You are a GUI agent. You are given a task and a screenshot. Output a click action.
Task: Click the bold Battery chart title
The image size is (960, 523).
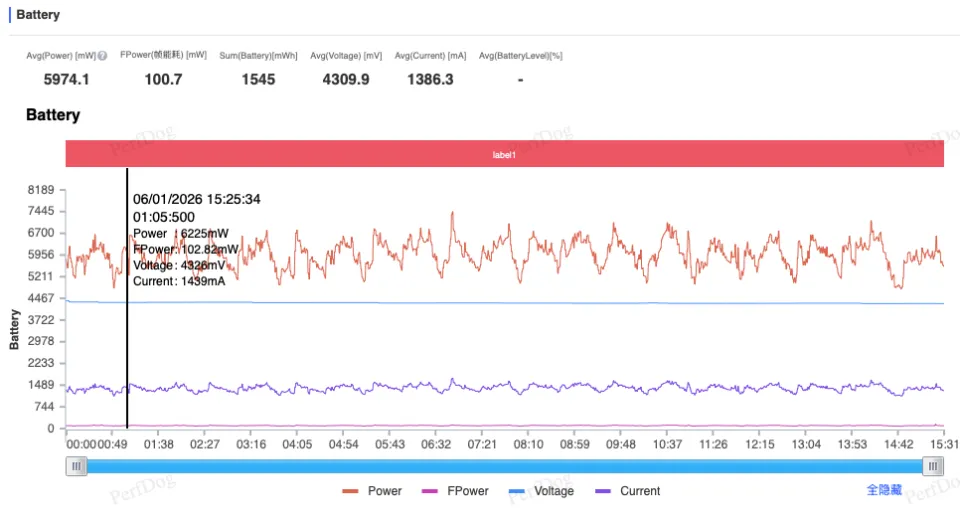[53, 115]
